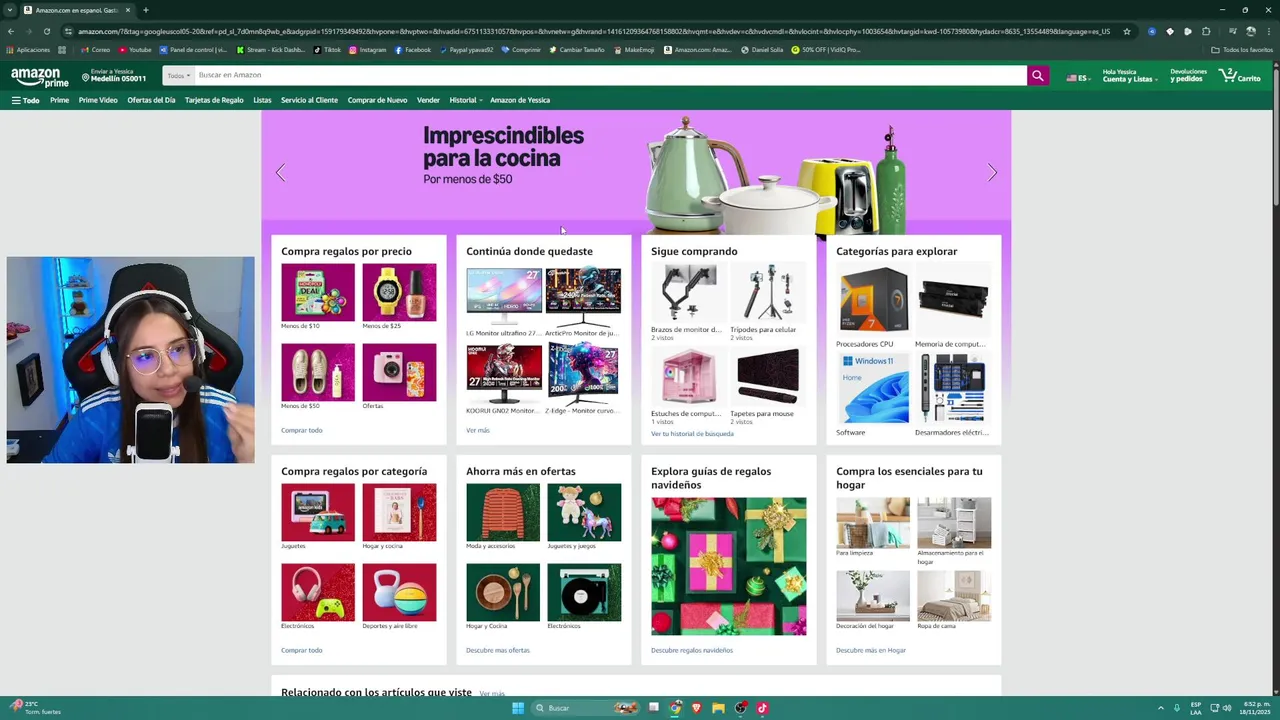The height and width of the screenshot is (720, 1280).
Task: Click Ver más under Continúa donde quedaste
Action: tap(478, 430)
